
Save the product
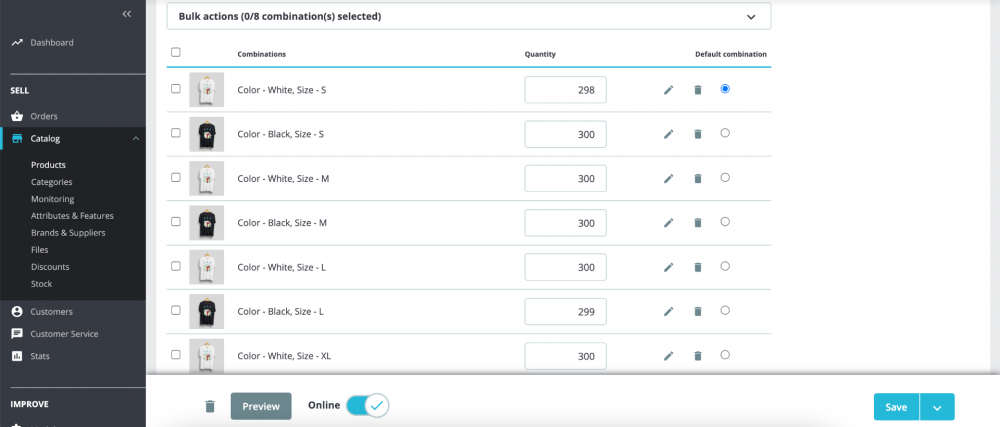pos(896,407)
